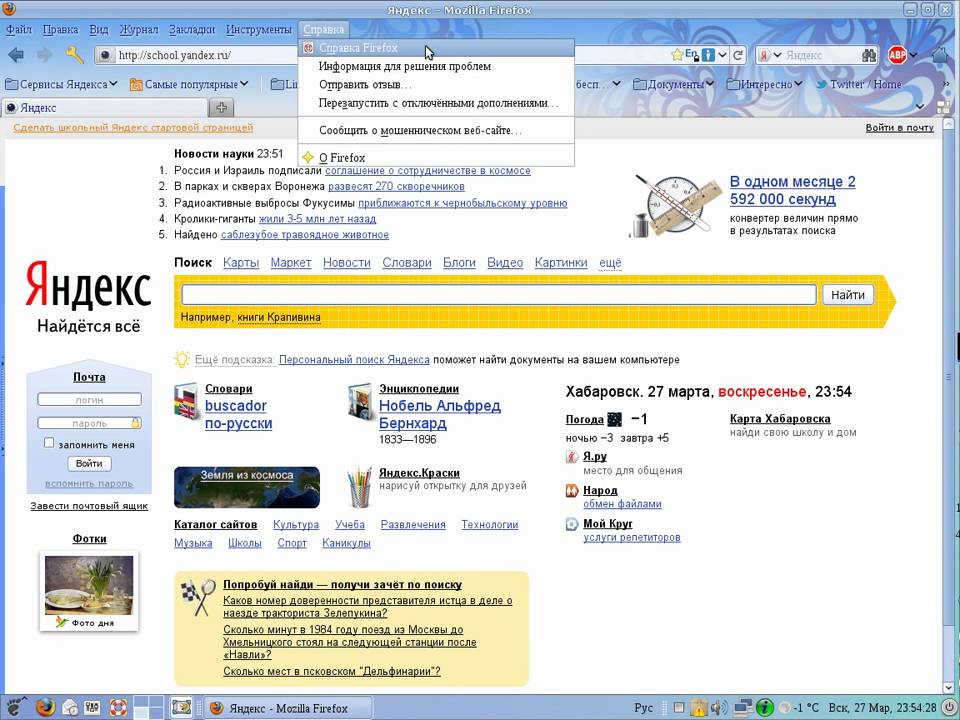Open the Картинки link
Image resolution: width=960 pixels, height=720 pixels.
[561, 263]
